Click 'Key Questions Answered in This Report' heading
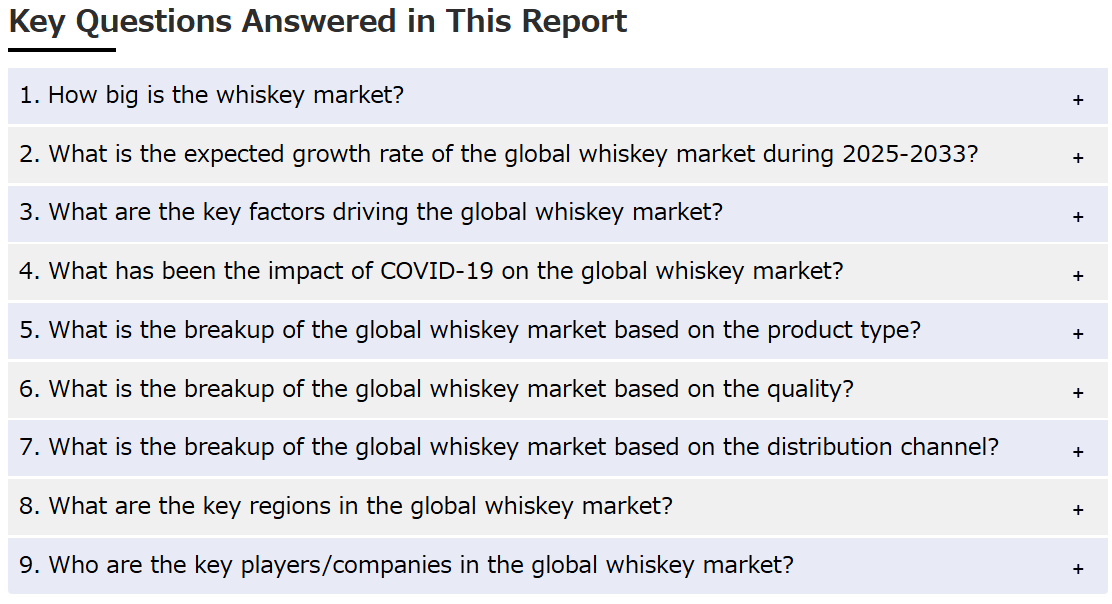Screen dimensions: 1112x604 318,22
